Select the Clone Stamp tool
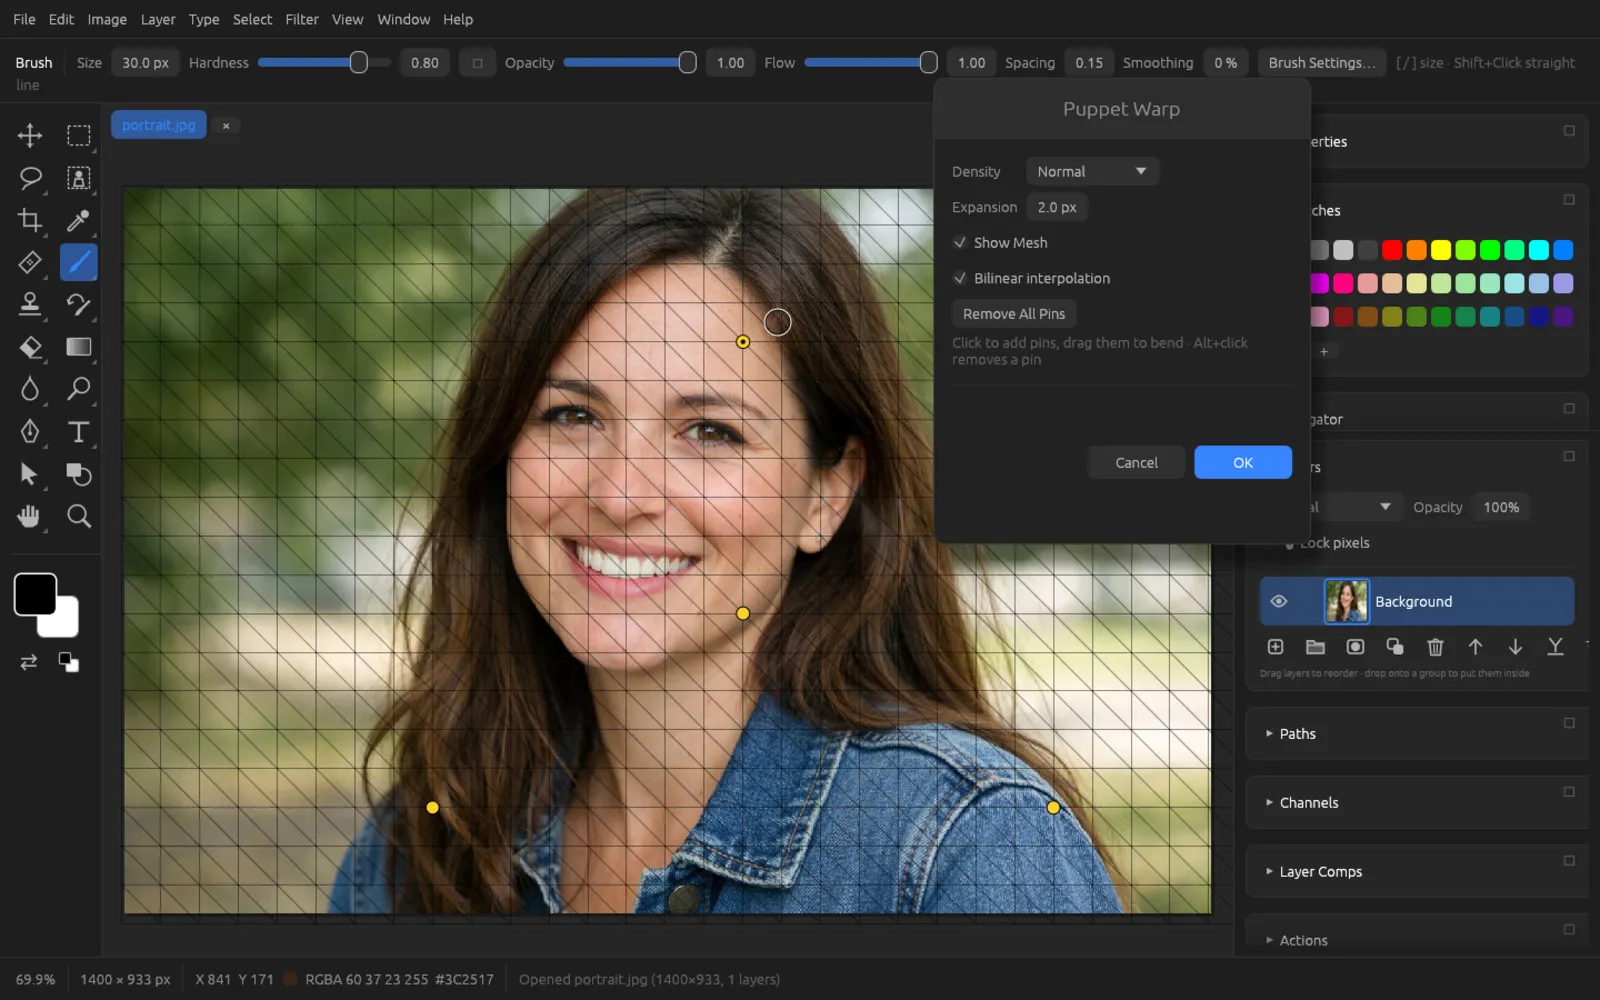The image size is (1600, 1000). (30, 304)
